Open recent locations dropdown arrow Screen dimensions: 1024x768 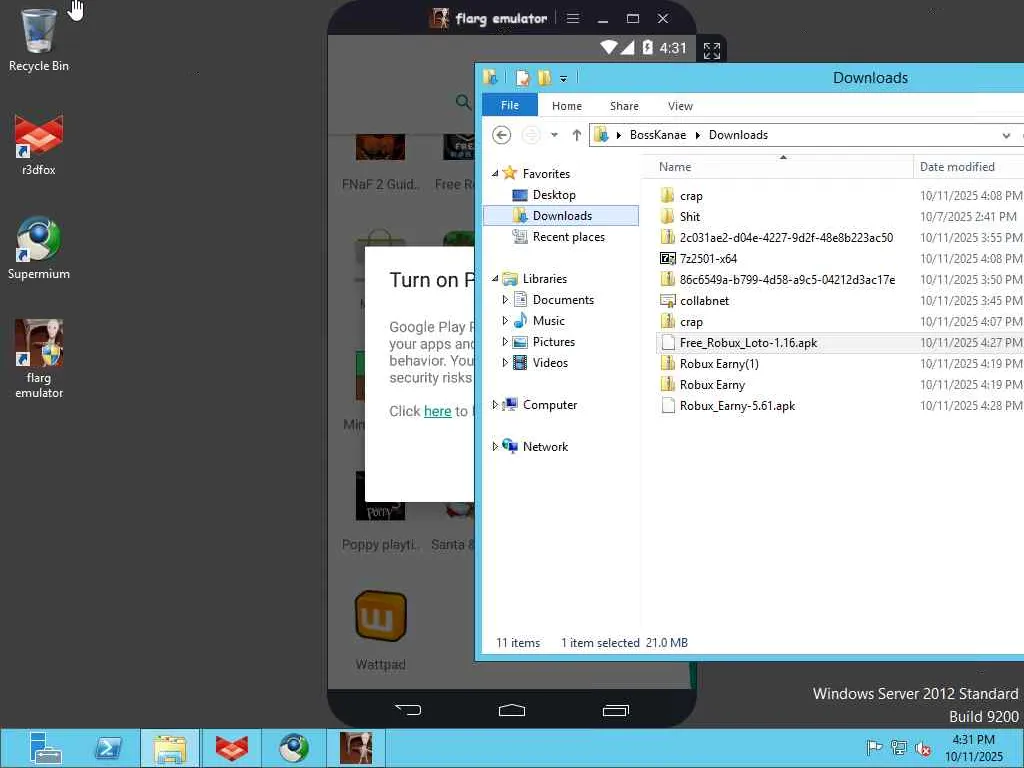pos(554,135)
